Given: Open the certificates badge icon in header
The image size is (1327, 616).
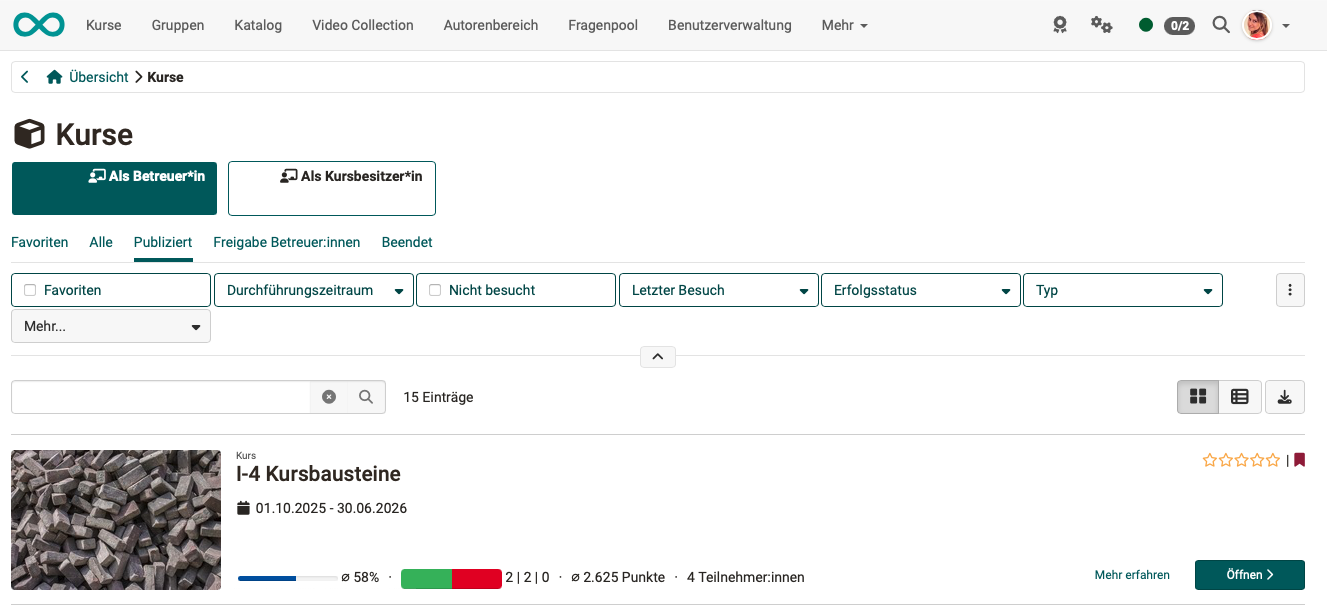Looking at the screenshot, I should [1060, 25].
